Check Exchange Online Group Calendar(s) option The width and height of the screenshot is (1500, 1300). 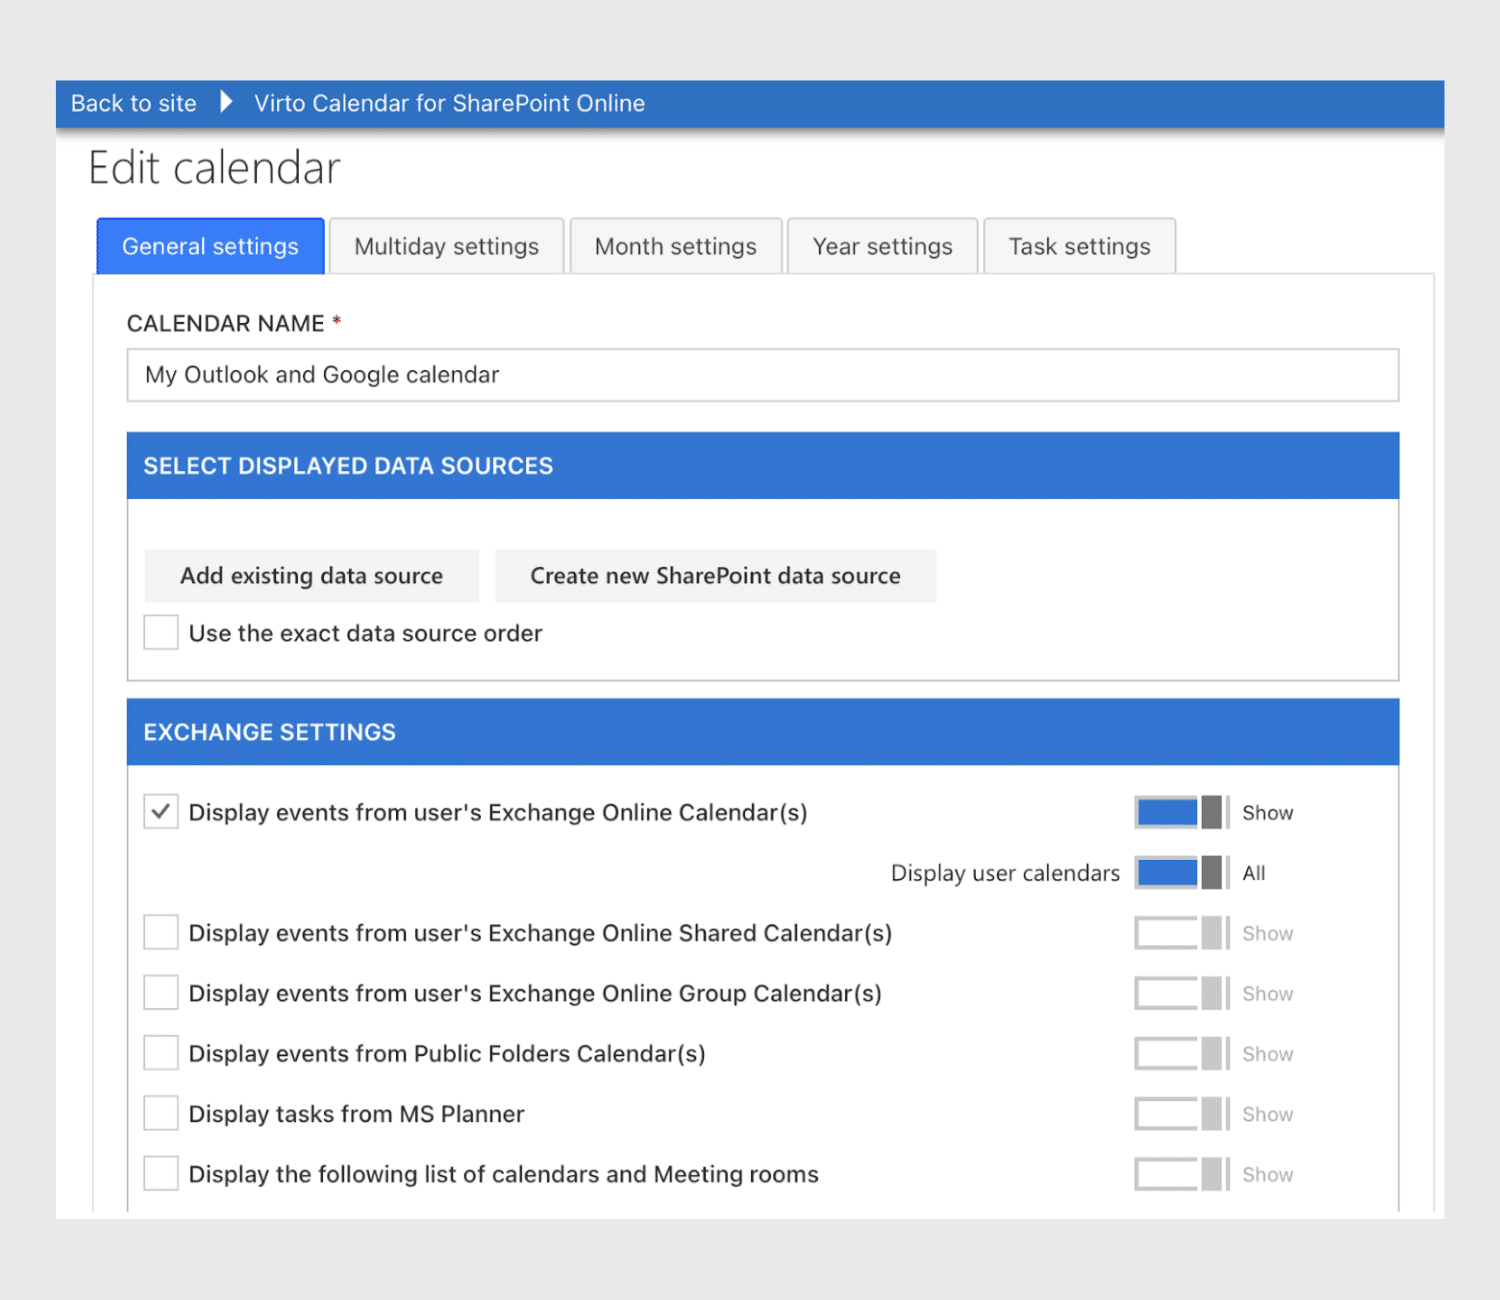(x=161, y=993)
